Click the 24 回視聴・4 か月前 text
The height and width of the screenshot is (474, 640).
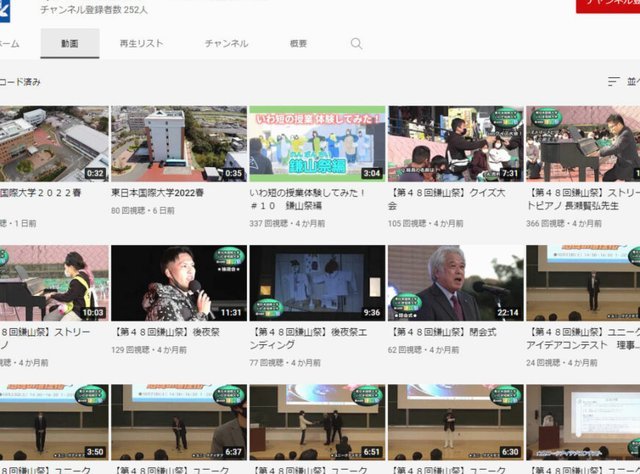click(562, 363)
